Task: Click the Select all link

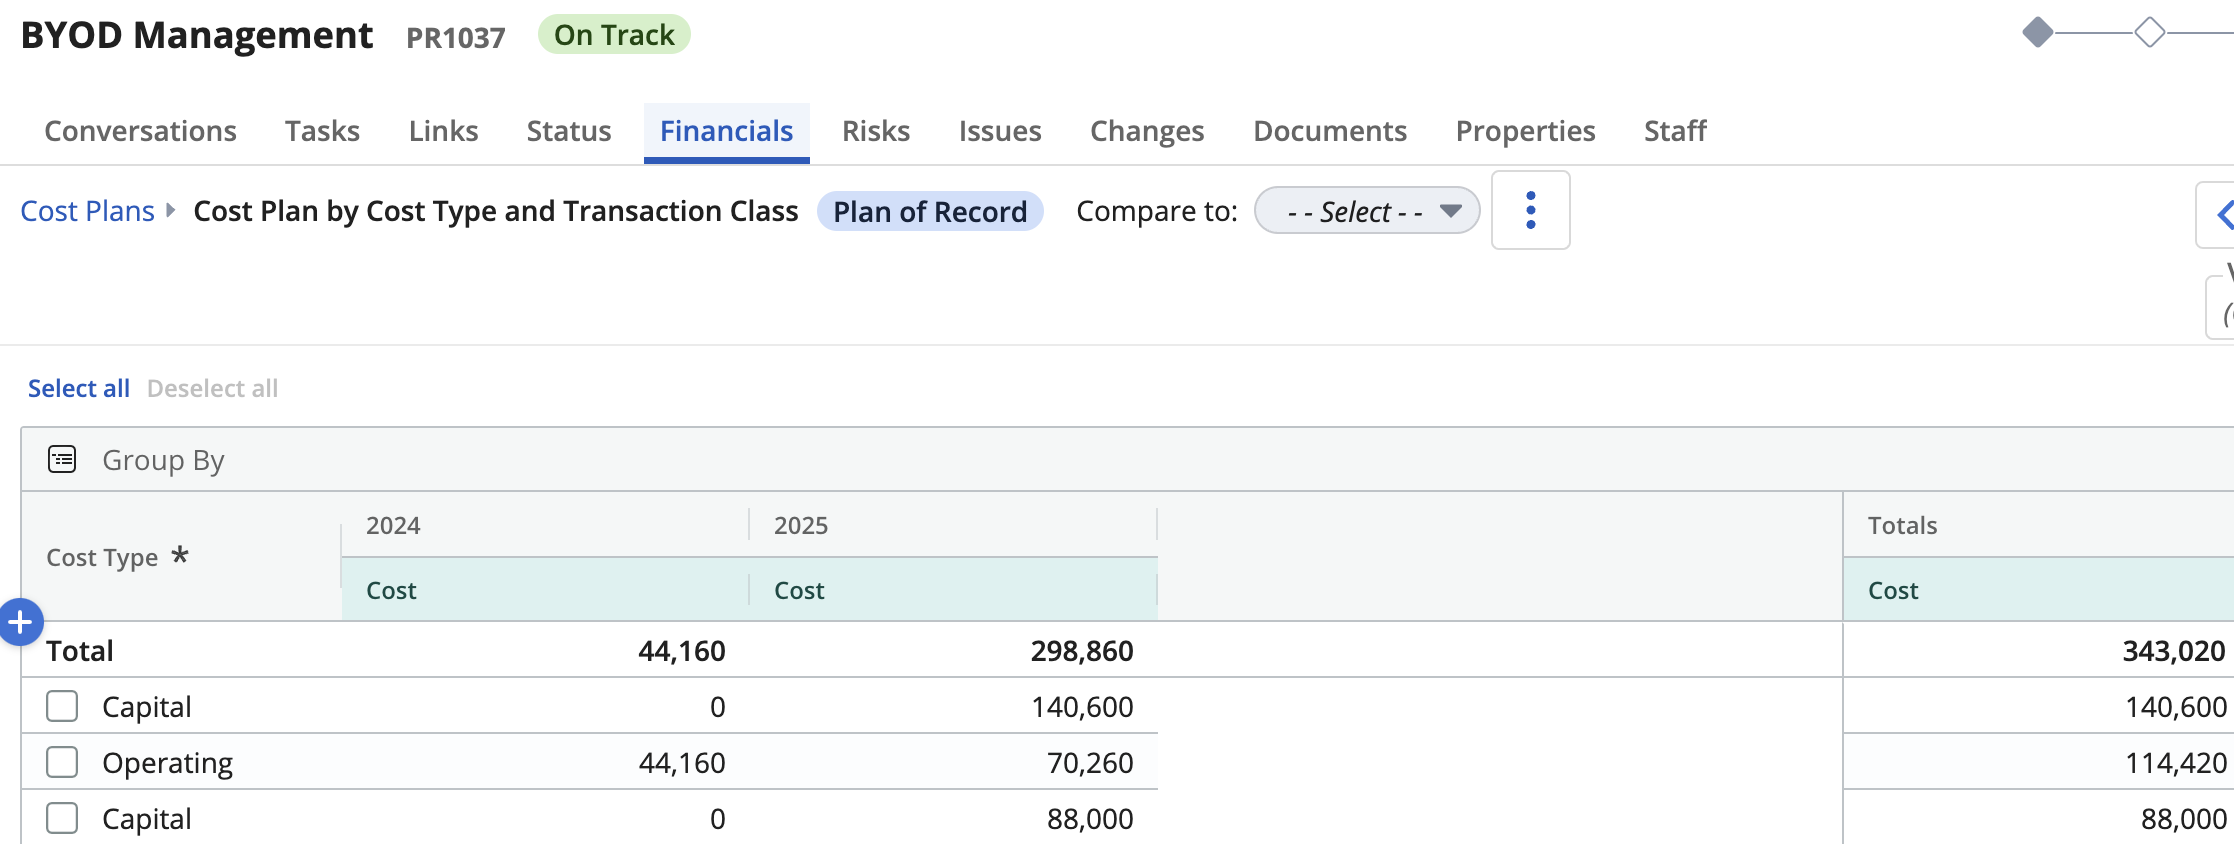Action: click(78, 388)
